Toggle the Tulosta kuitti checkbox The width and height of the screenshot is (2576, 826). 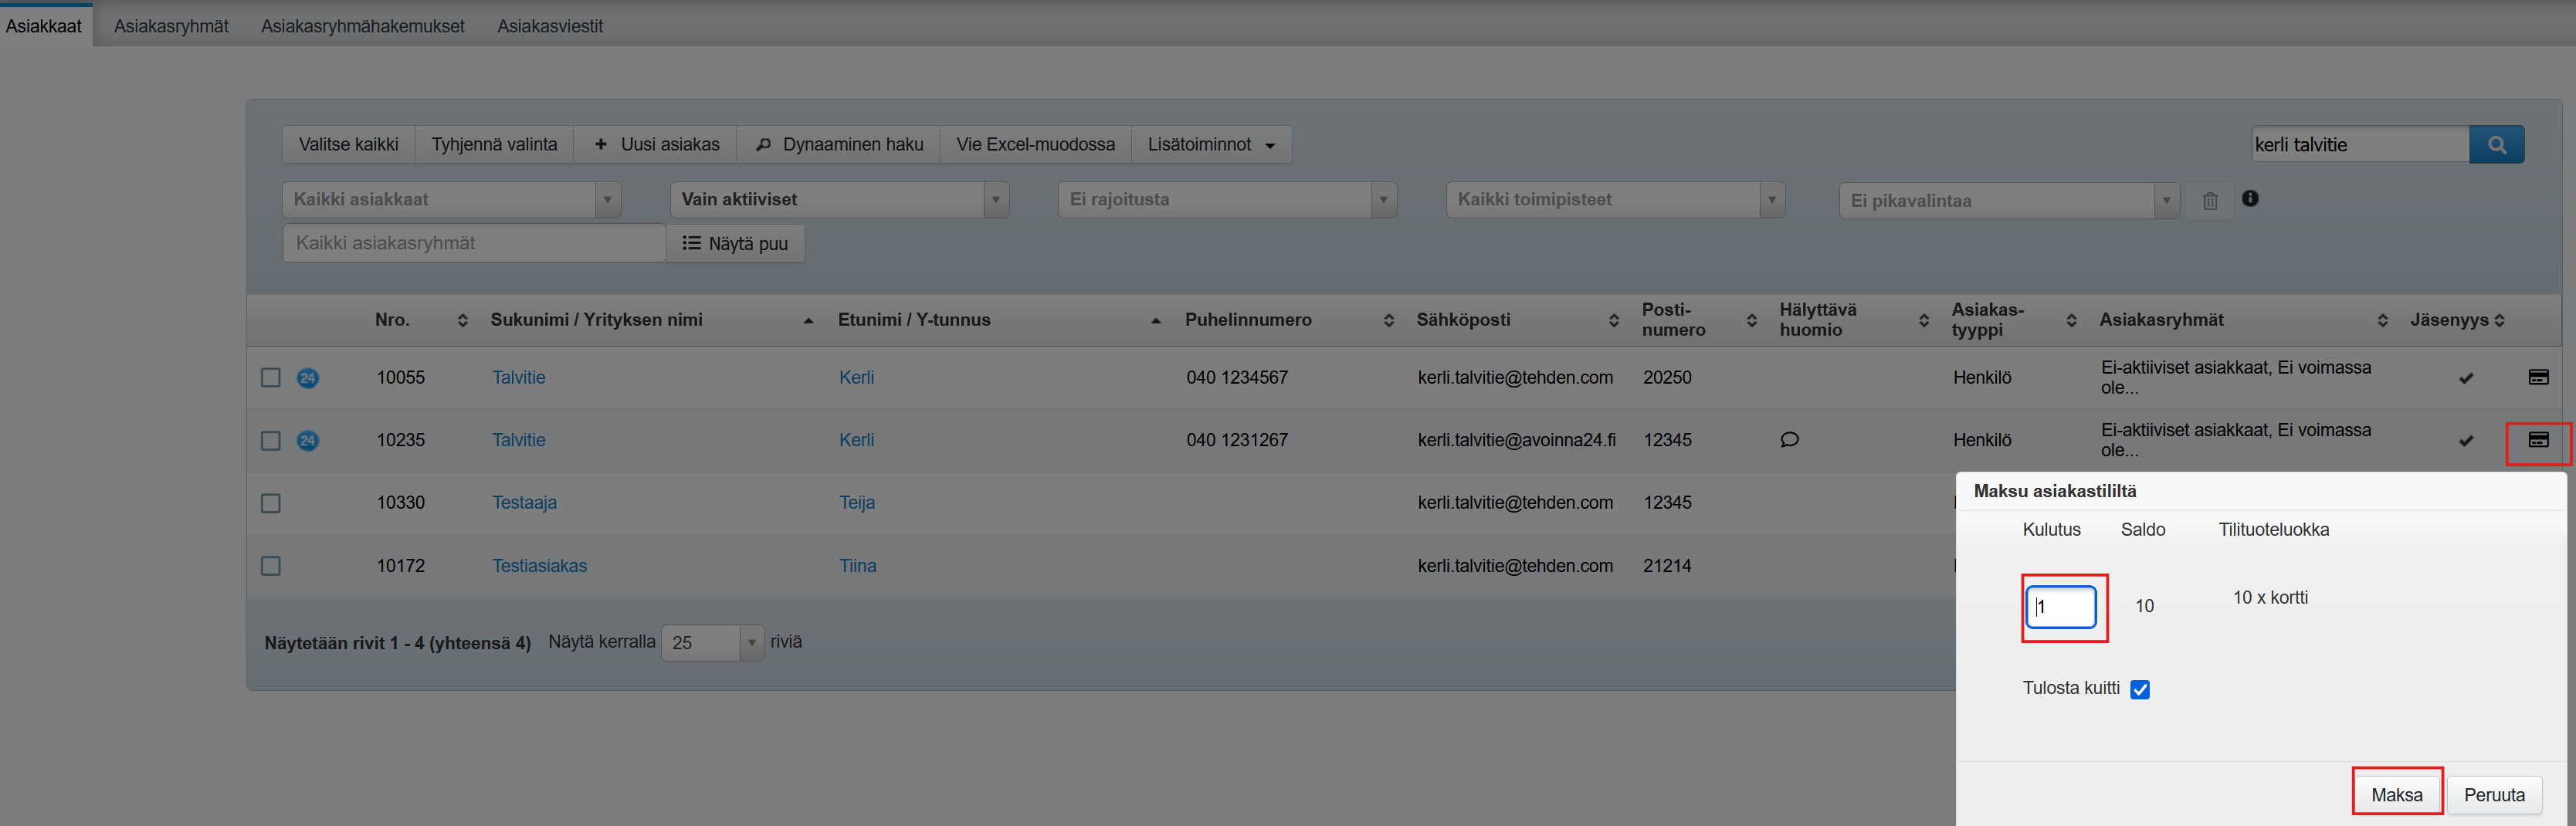pos(2140,689)
